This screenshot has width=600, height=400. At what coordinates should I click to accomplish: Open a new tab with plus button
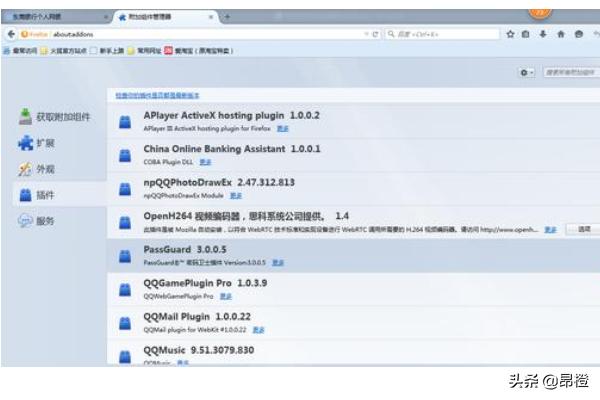(x=227, y=17)
